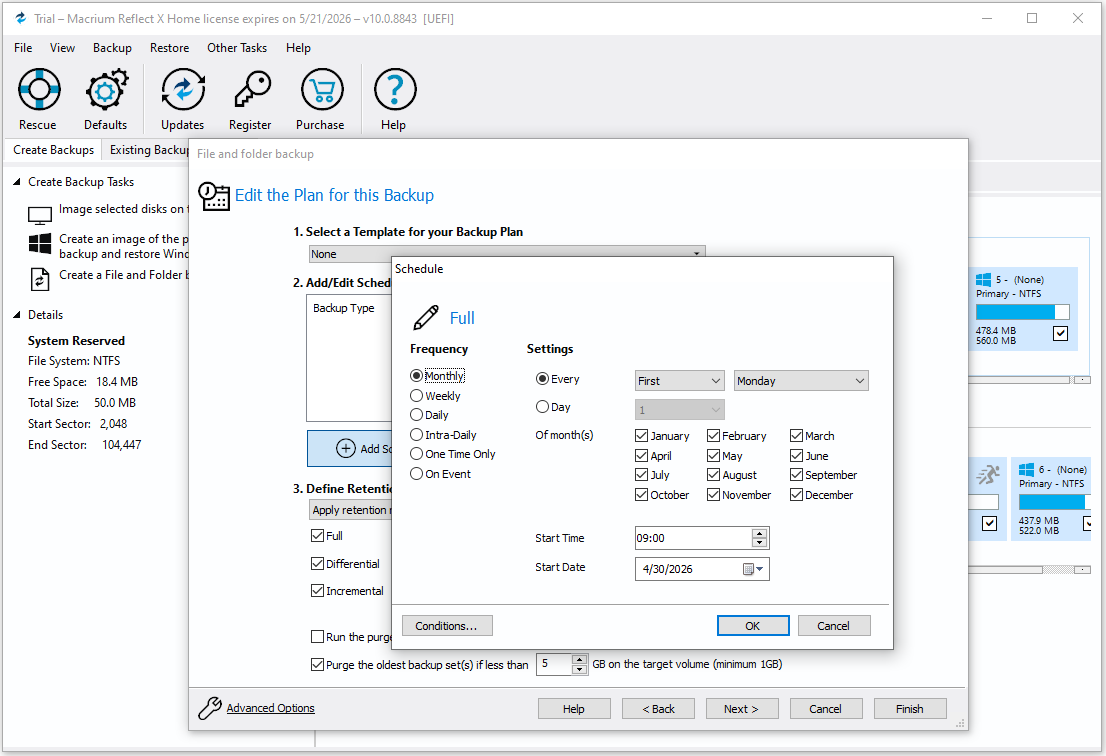1106x756 pixels.
Task: Click the purge GB value spinner
Action: coord(579,664)
